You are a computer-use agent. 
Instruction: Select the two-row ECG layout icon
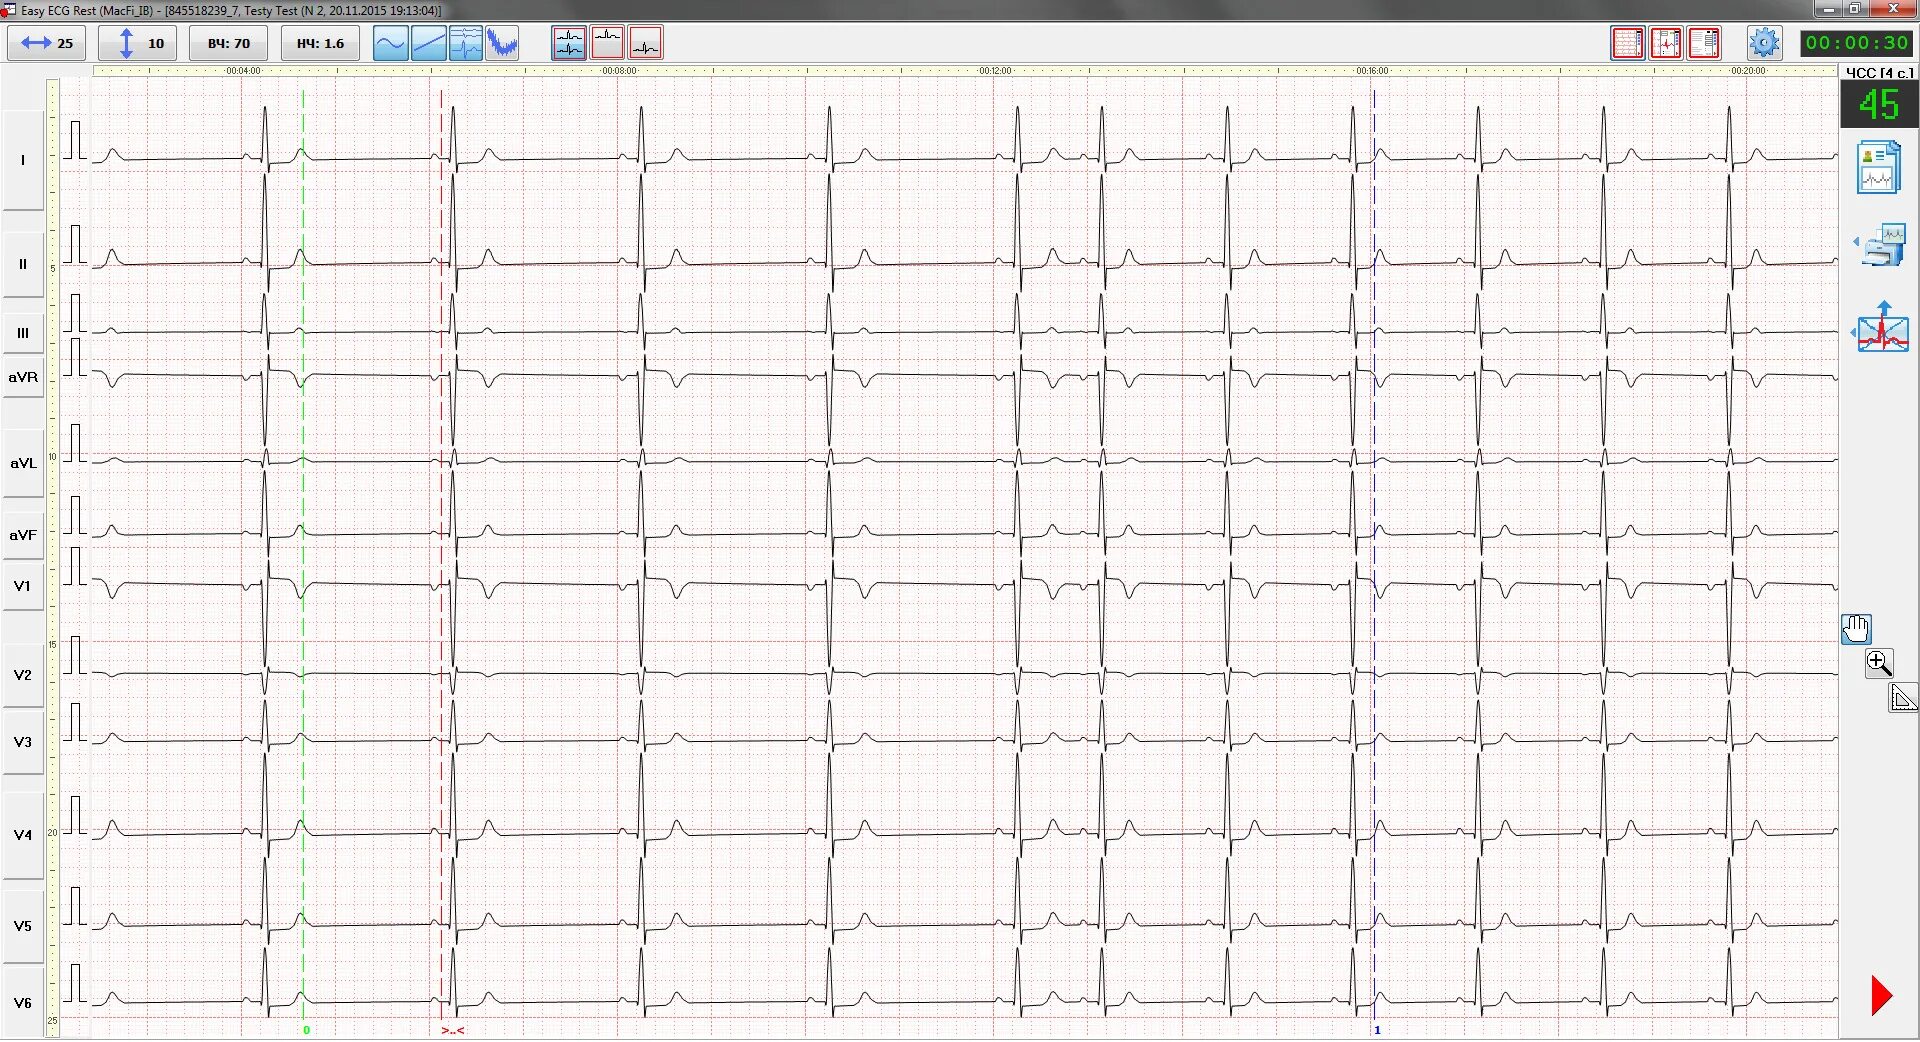(x=569, y=43)
